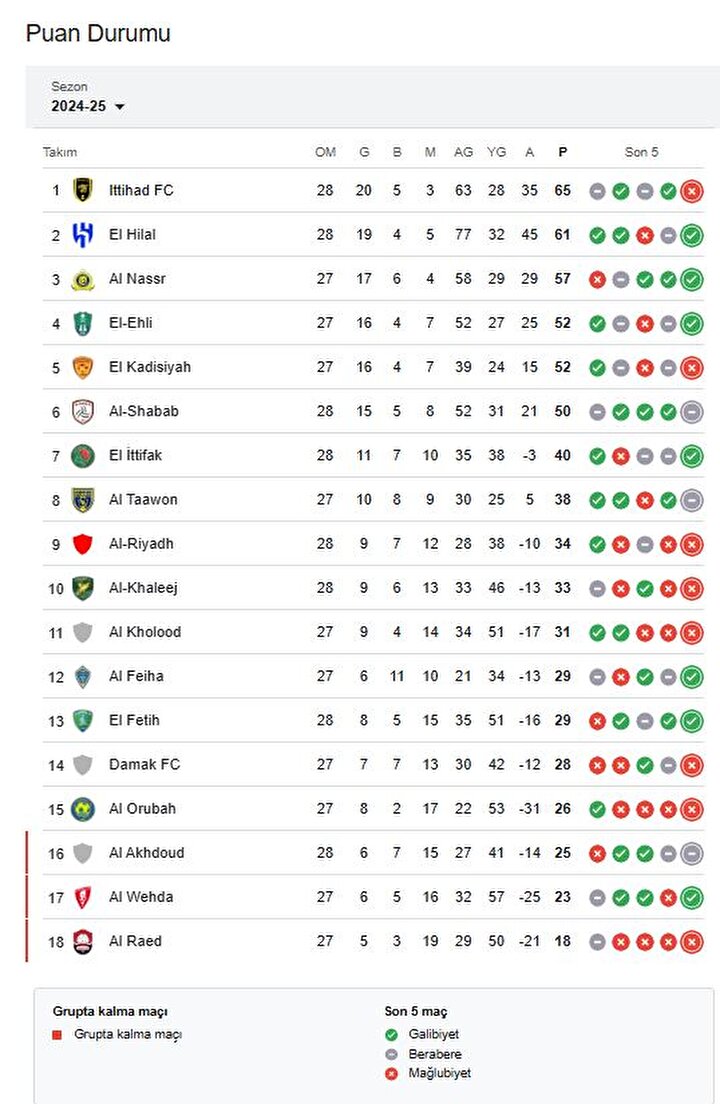Select the Al Nassr team logo
The height and width of the screenshot is (1104, 720).
[83, 280]
